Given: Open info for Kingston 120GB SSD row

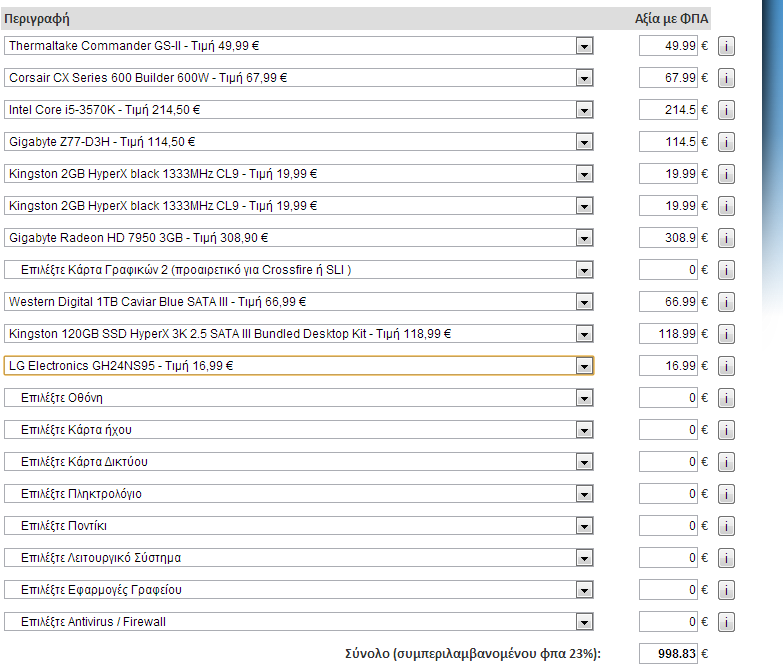Looking at the screenshot, I should coord(726,334).
